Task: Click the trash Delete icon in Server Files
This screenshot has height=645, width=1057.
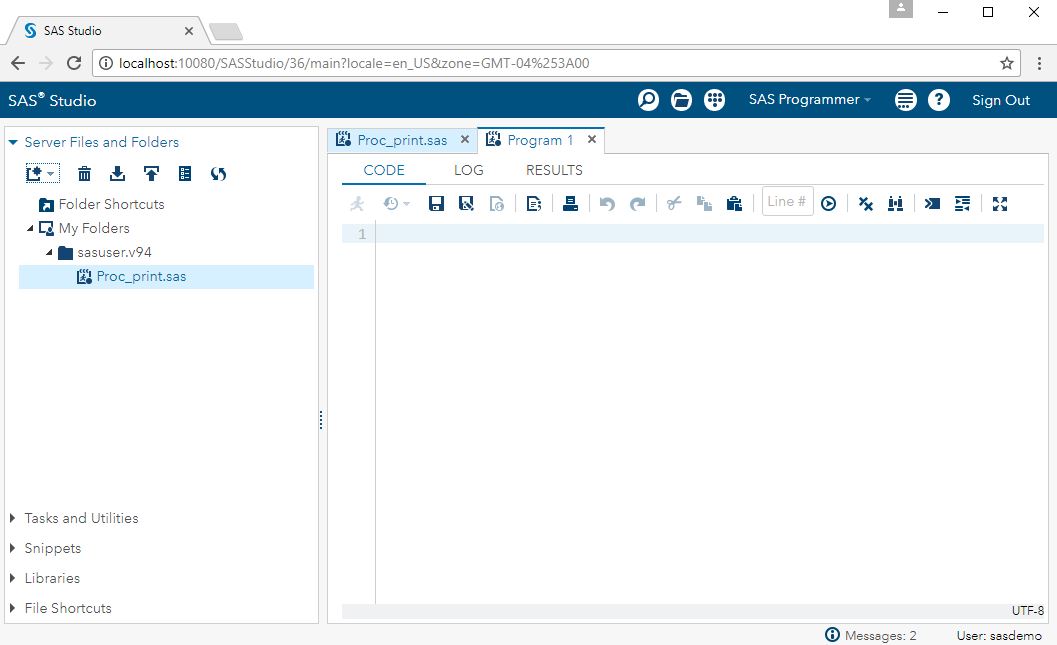Action: point(84,174)
